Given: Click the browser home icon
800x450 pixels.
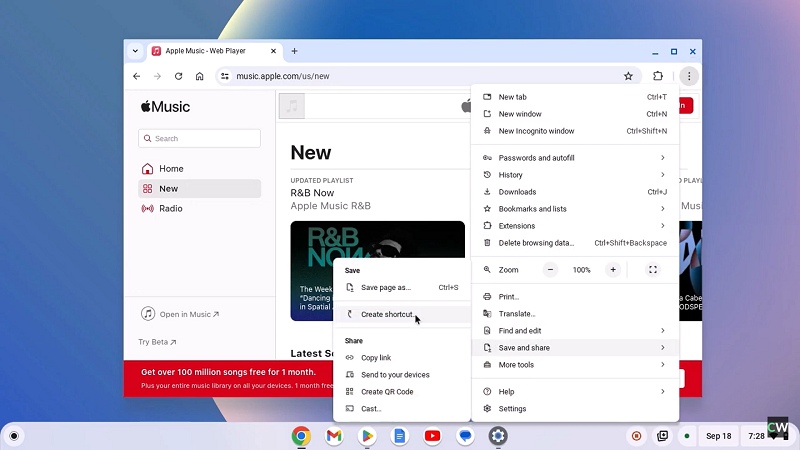Looking at the screenshot, I should 200,76.
